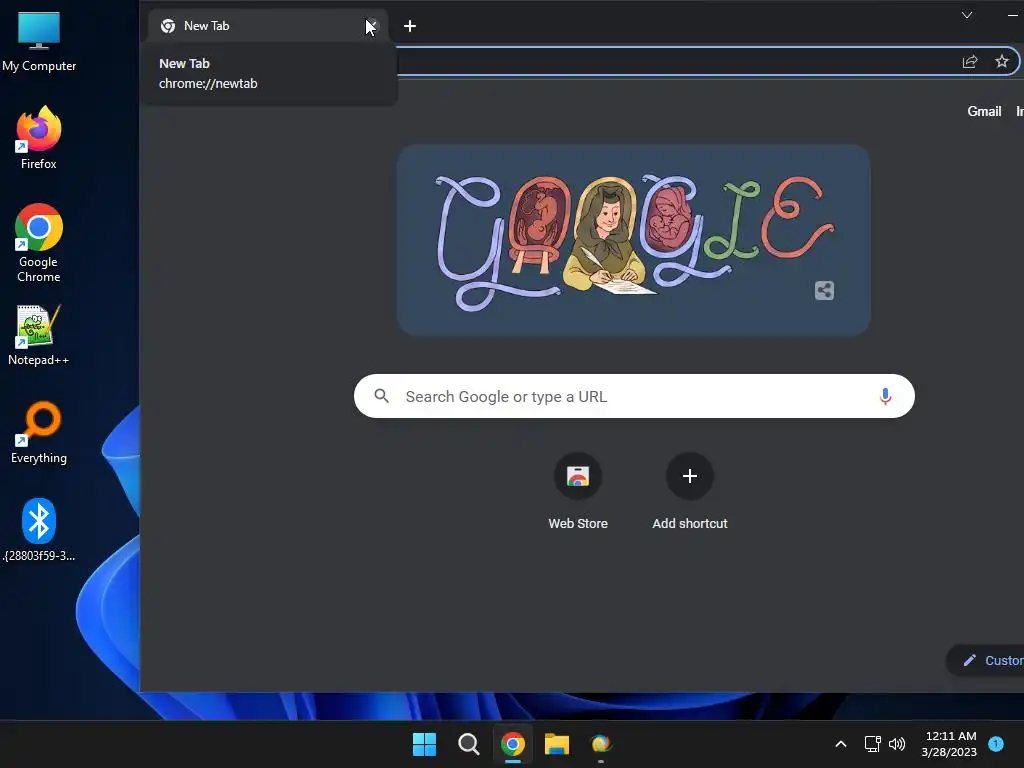Close the New Tab tab
1024x768 pixels.
[x=372, y=26]
